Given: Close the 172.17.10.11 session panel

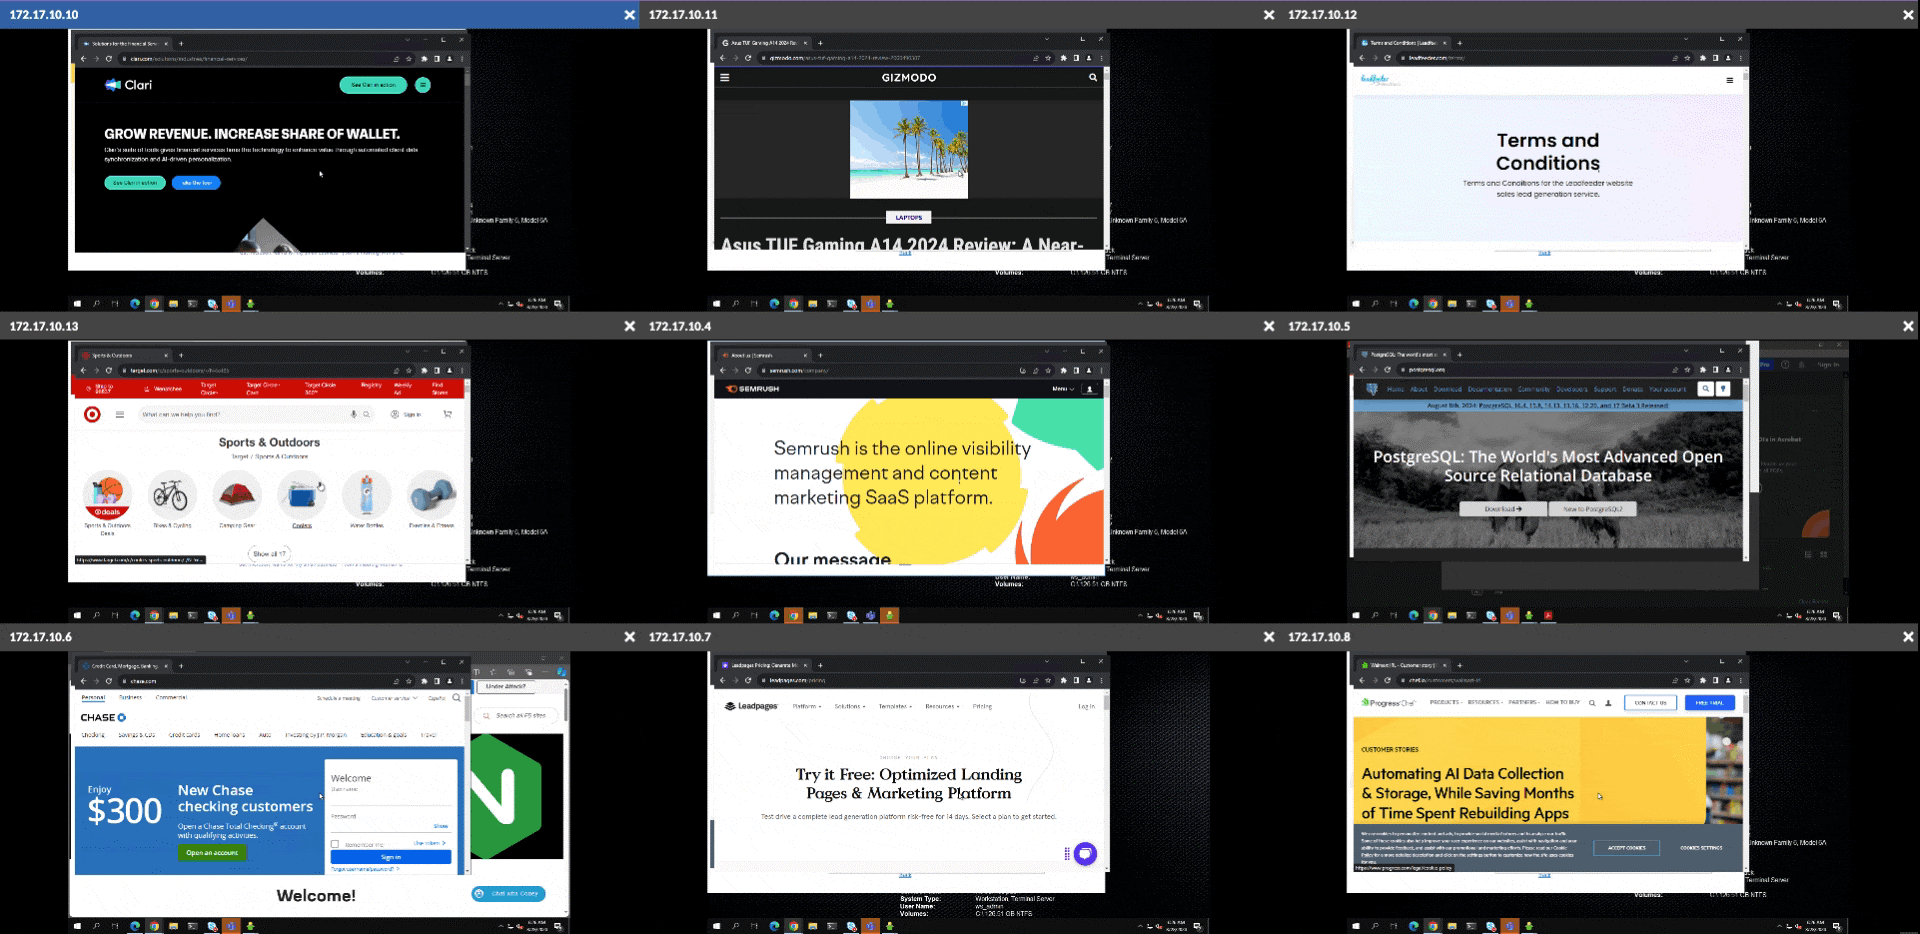Looking at the screenshot, I should tap(1269, 15).
